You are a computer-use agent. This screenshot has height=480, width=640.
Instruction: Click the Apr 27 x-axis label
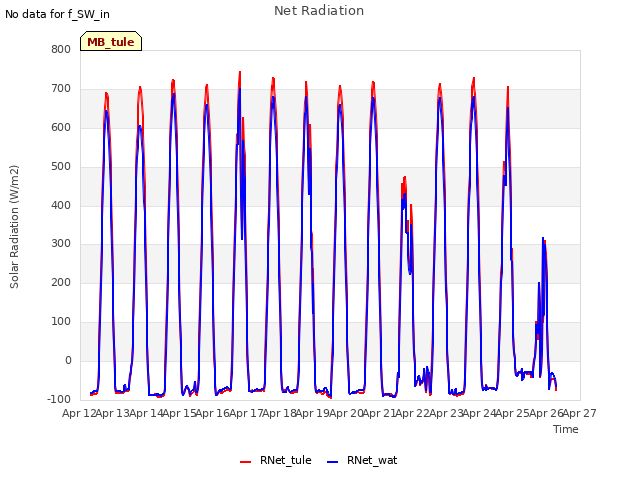580,413
